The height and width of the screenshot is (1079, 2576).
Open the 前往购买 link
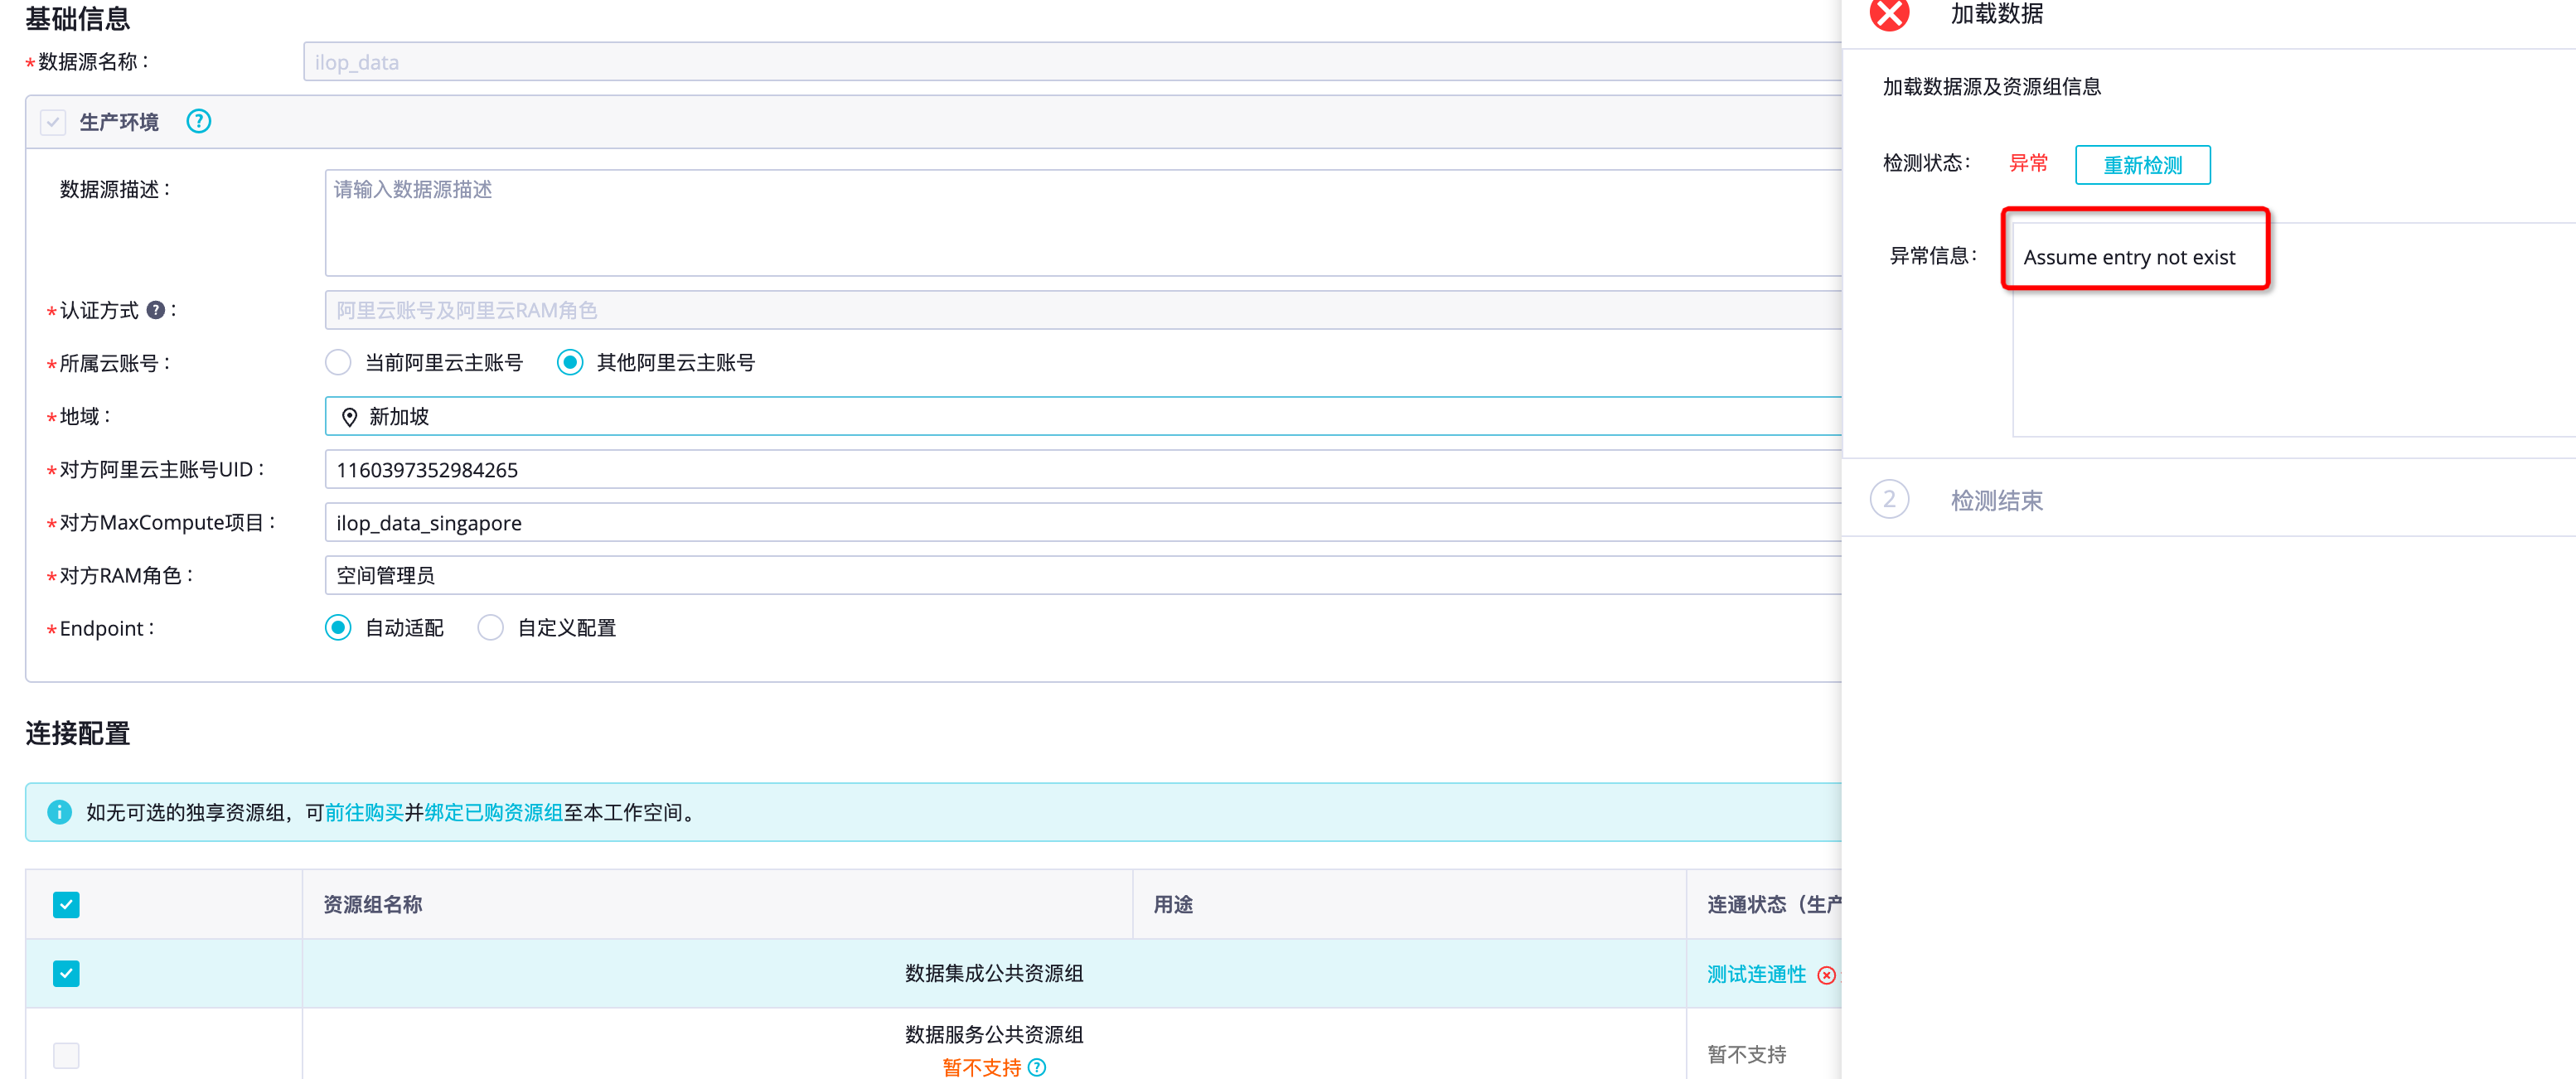[x=364, y=812]
